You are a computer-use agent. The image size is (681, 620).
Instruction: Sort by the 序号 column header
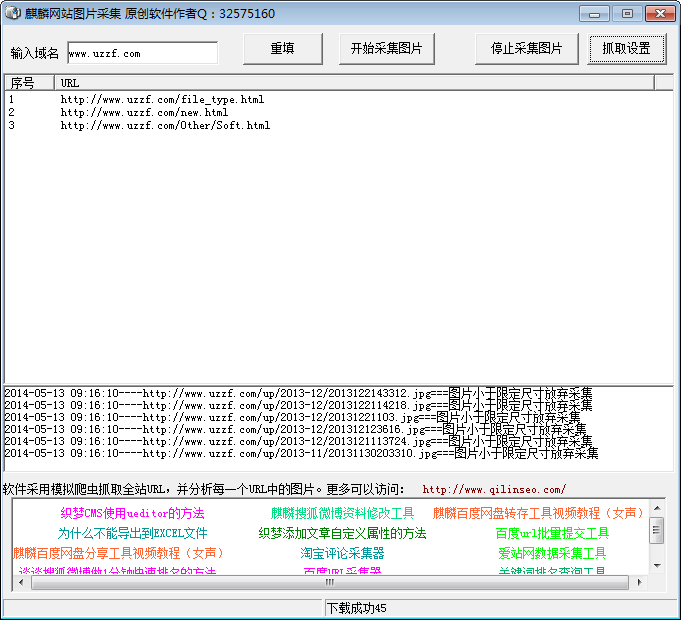click(x=29, y=82)
